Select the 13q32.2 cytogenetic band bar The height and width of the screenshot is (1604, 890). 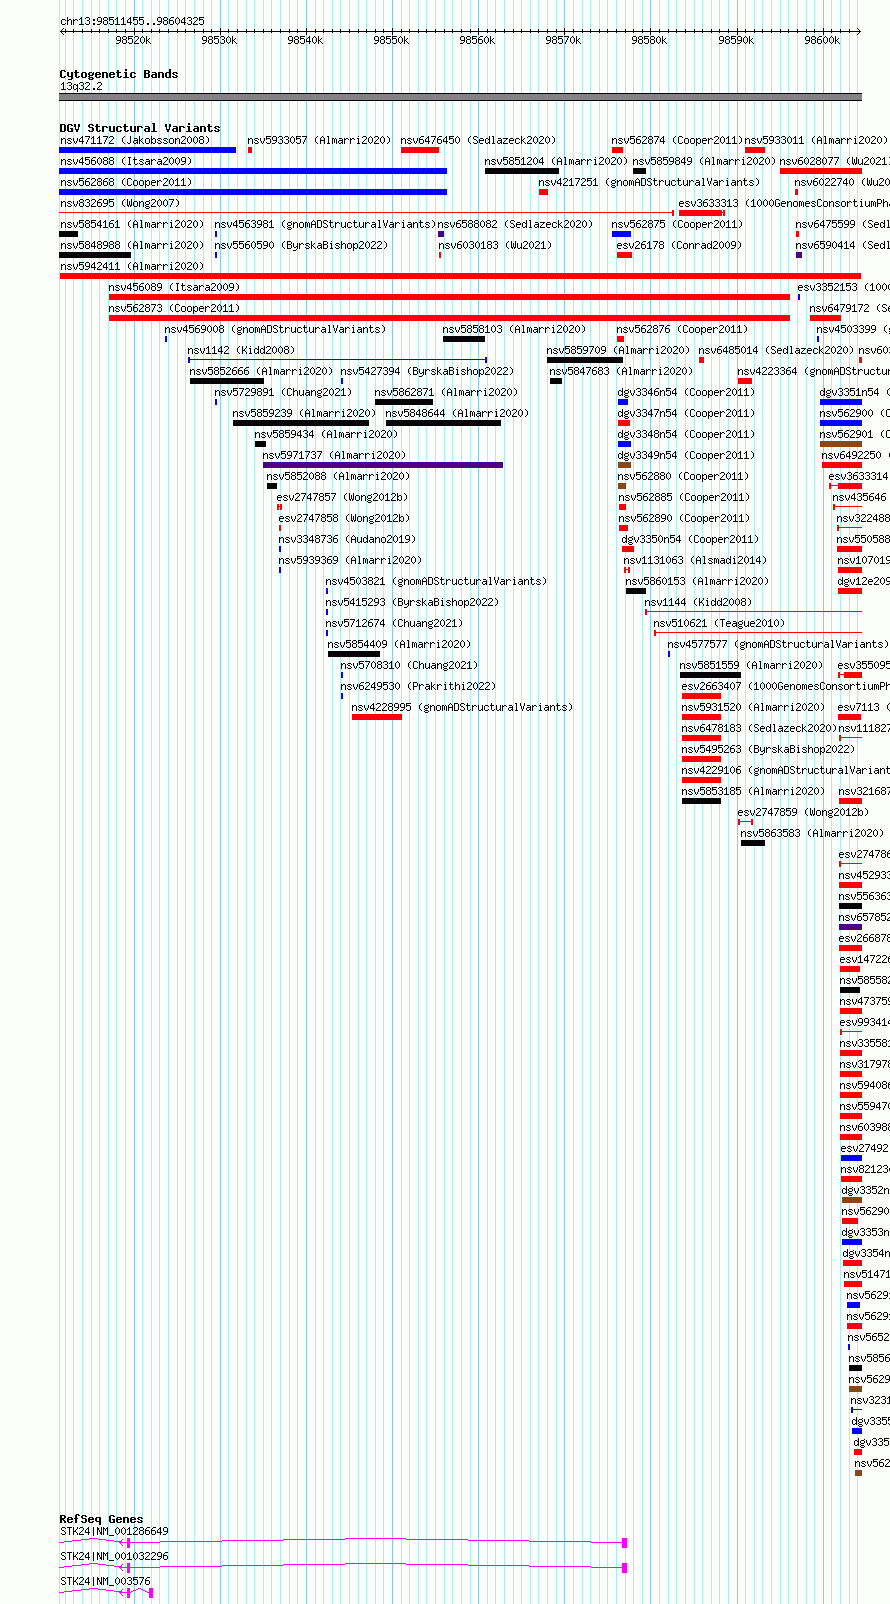coord(460,97)
